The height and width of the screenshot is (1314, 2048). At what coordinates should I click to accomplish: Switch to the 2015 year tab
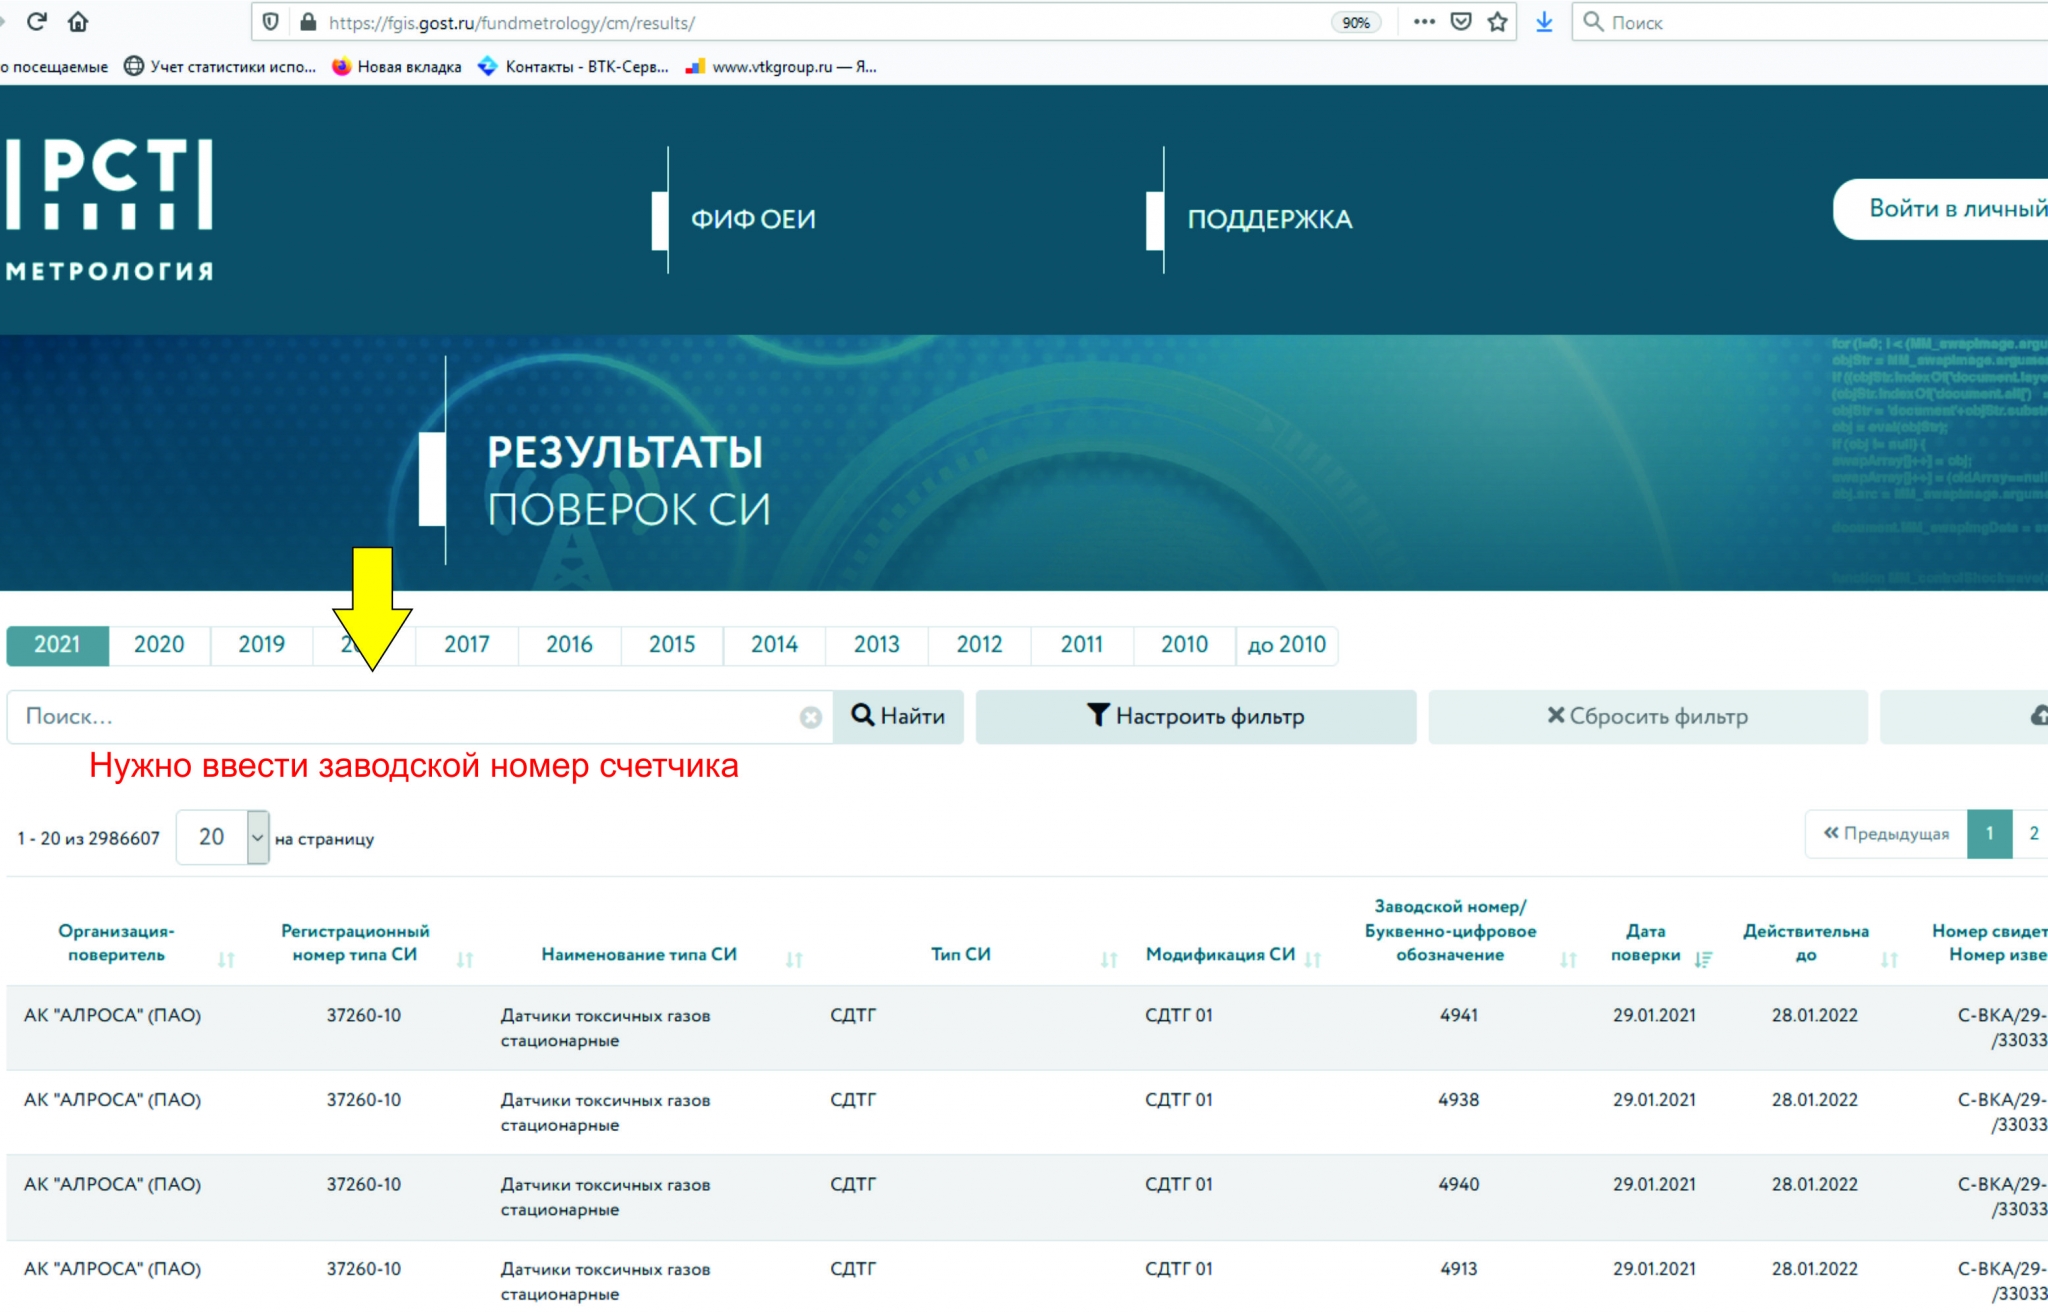click(x=671, y=645)
